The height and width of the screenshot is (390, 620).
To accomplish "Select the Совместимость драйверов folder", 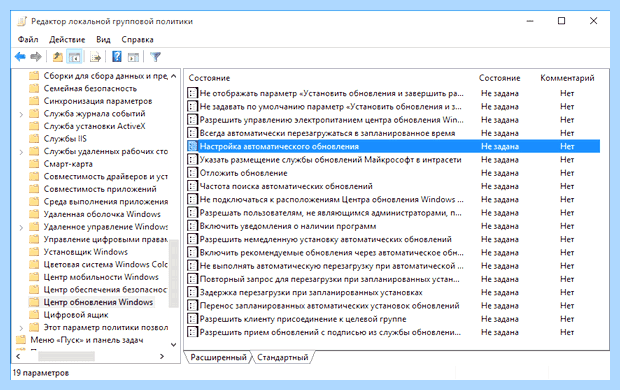I will [106, 176].
